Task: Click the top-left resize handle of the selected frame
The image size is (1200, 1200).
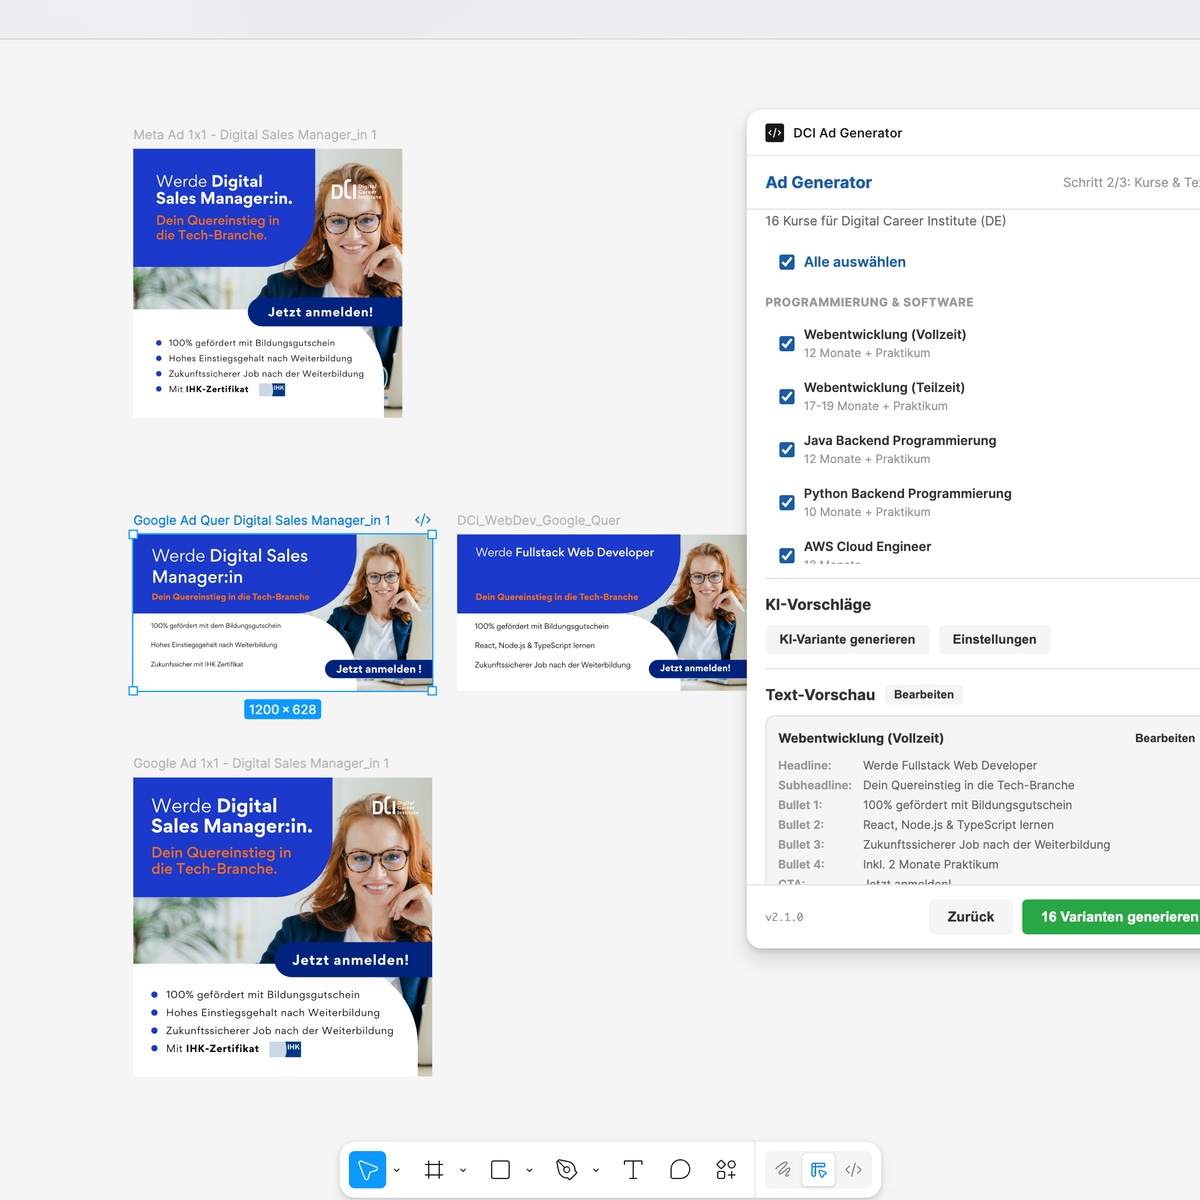Action: 133,534
